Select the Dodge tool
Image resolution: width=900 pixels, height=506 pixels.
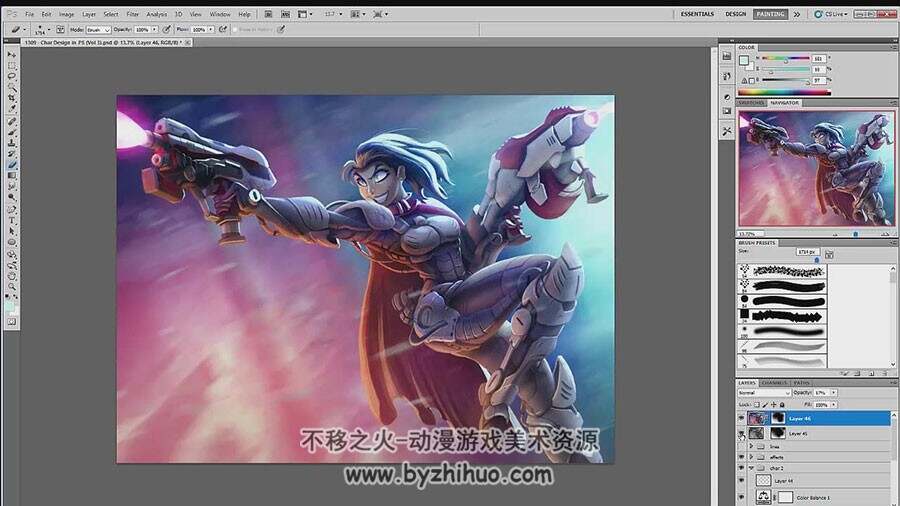11,198
